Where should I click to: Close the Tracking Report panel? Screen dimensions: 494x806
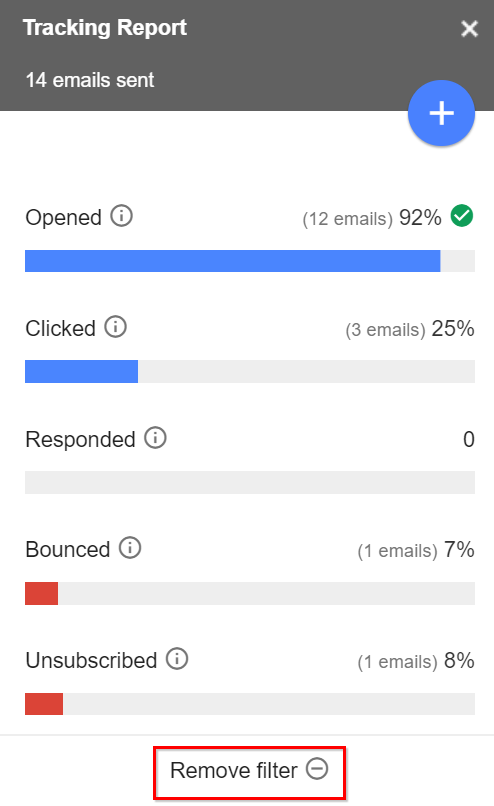click(469, 29)
